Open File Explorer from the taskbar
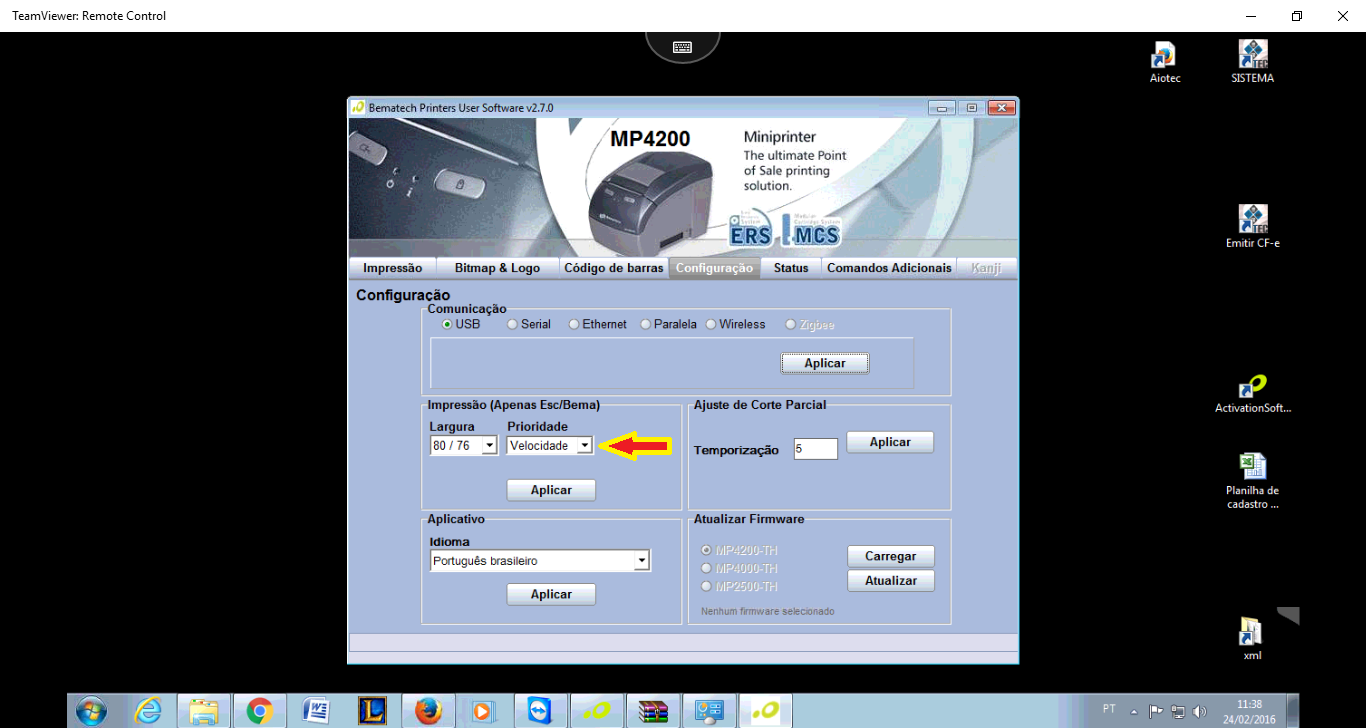 click(204, 711)
